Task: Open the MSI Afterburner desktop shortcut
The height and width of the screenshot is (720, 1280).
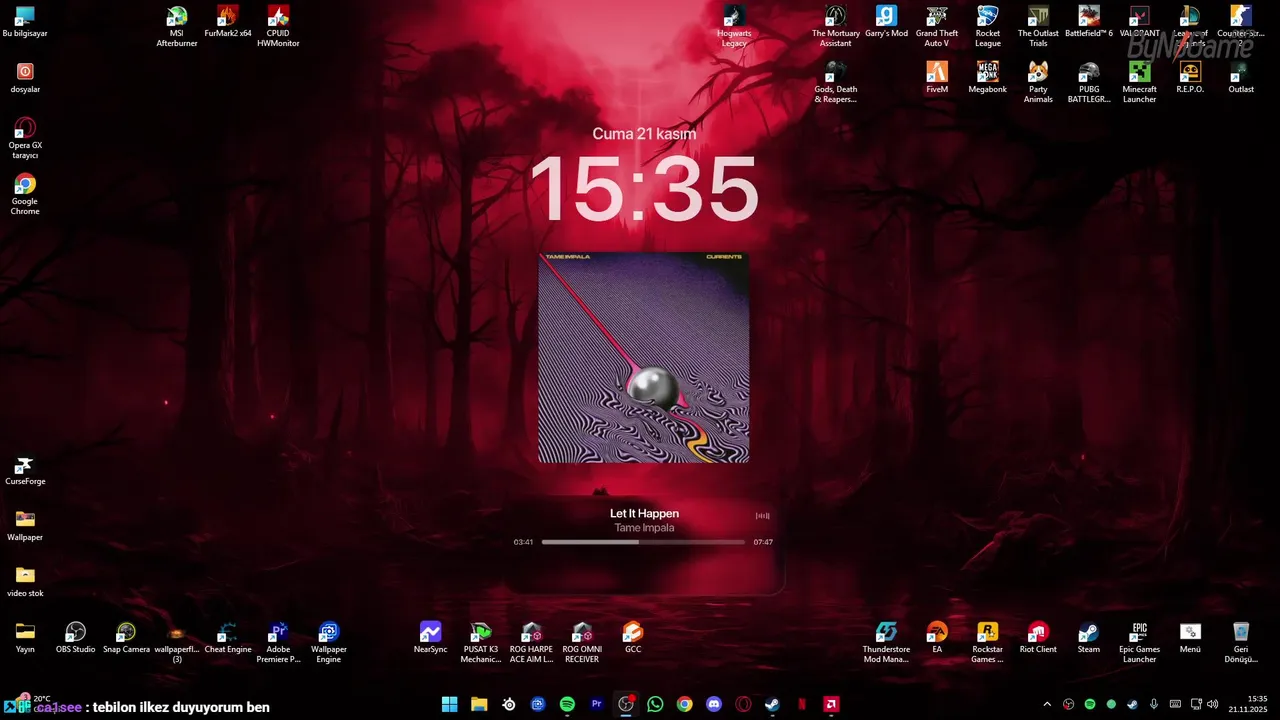Action: click(177, 26)
